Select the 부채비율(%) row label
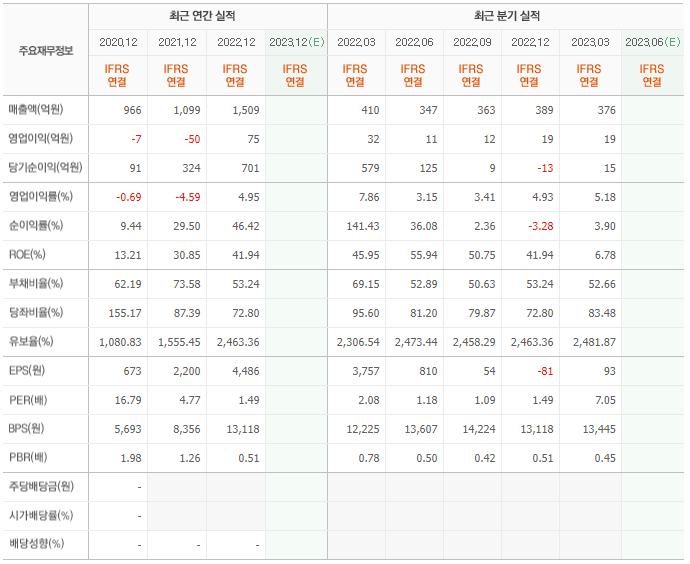This screenshot has height=564, width=690. (x=36, y=284)
